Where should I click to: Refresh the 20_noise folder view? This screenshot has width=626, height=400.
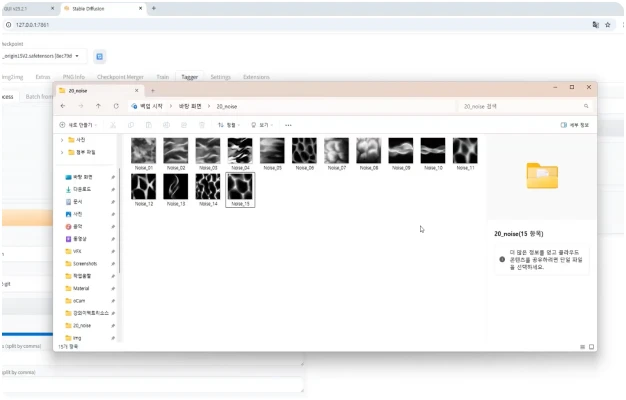pos(116,106)
